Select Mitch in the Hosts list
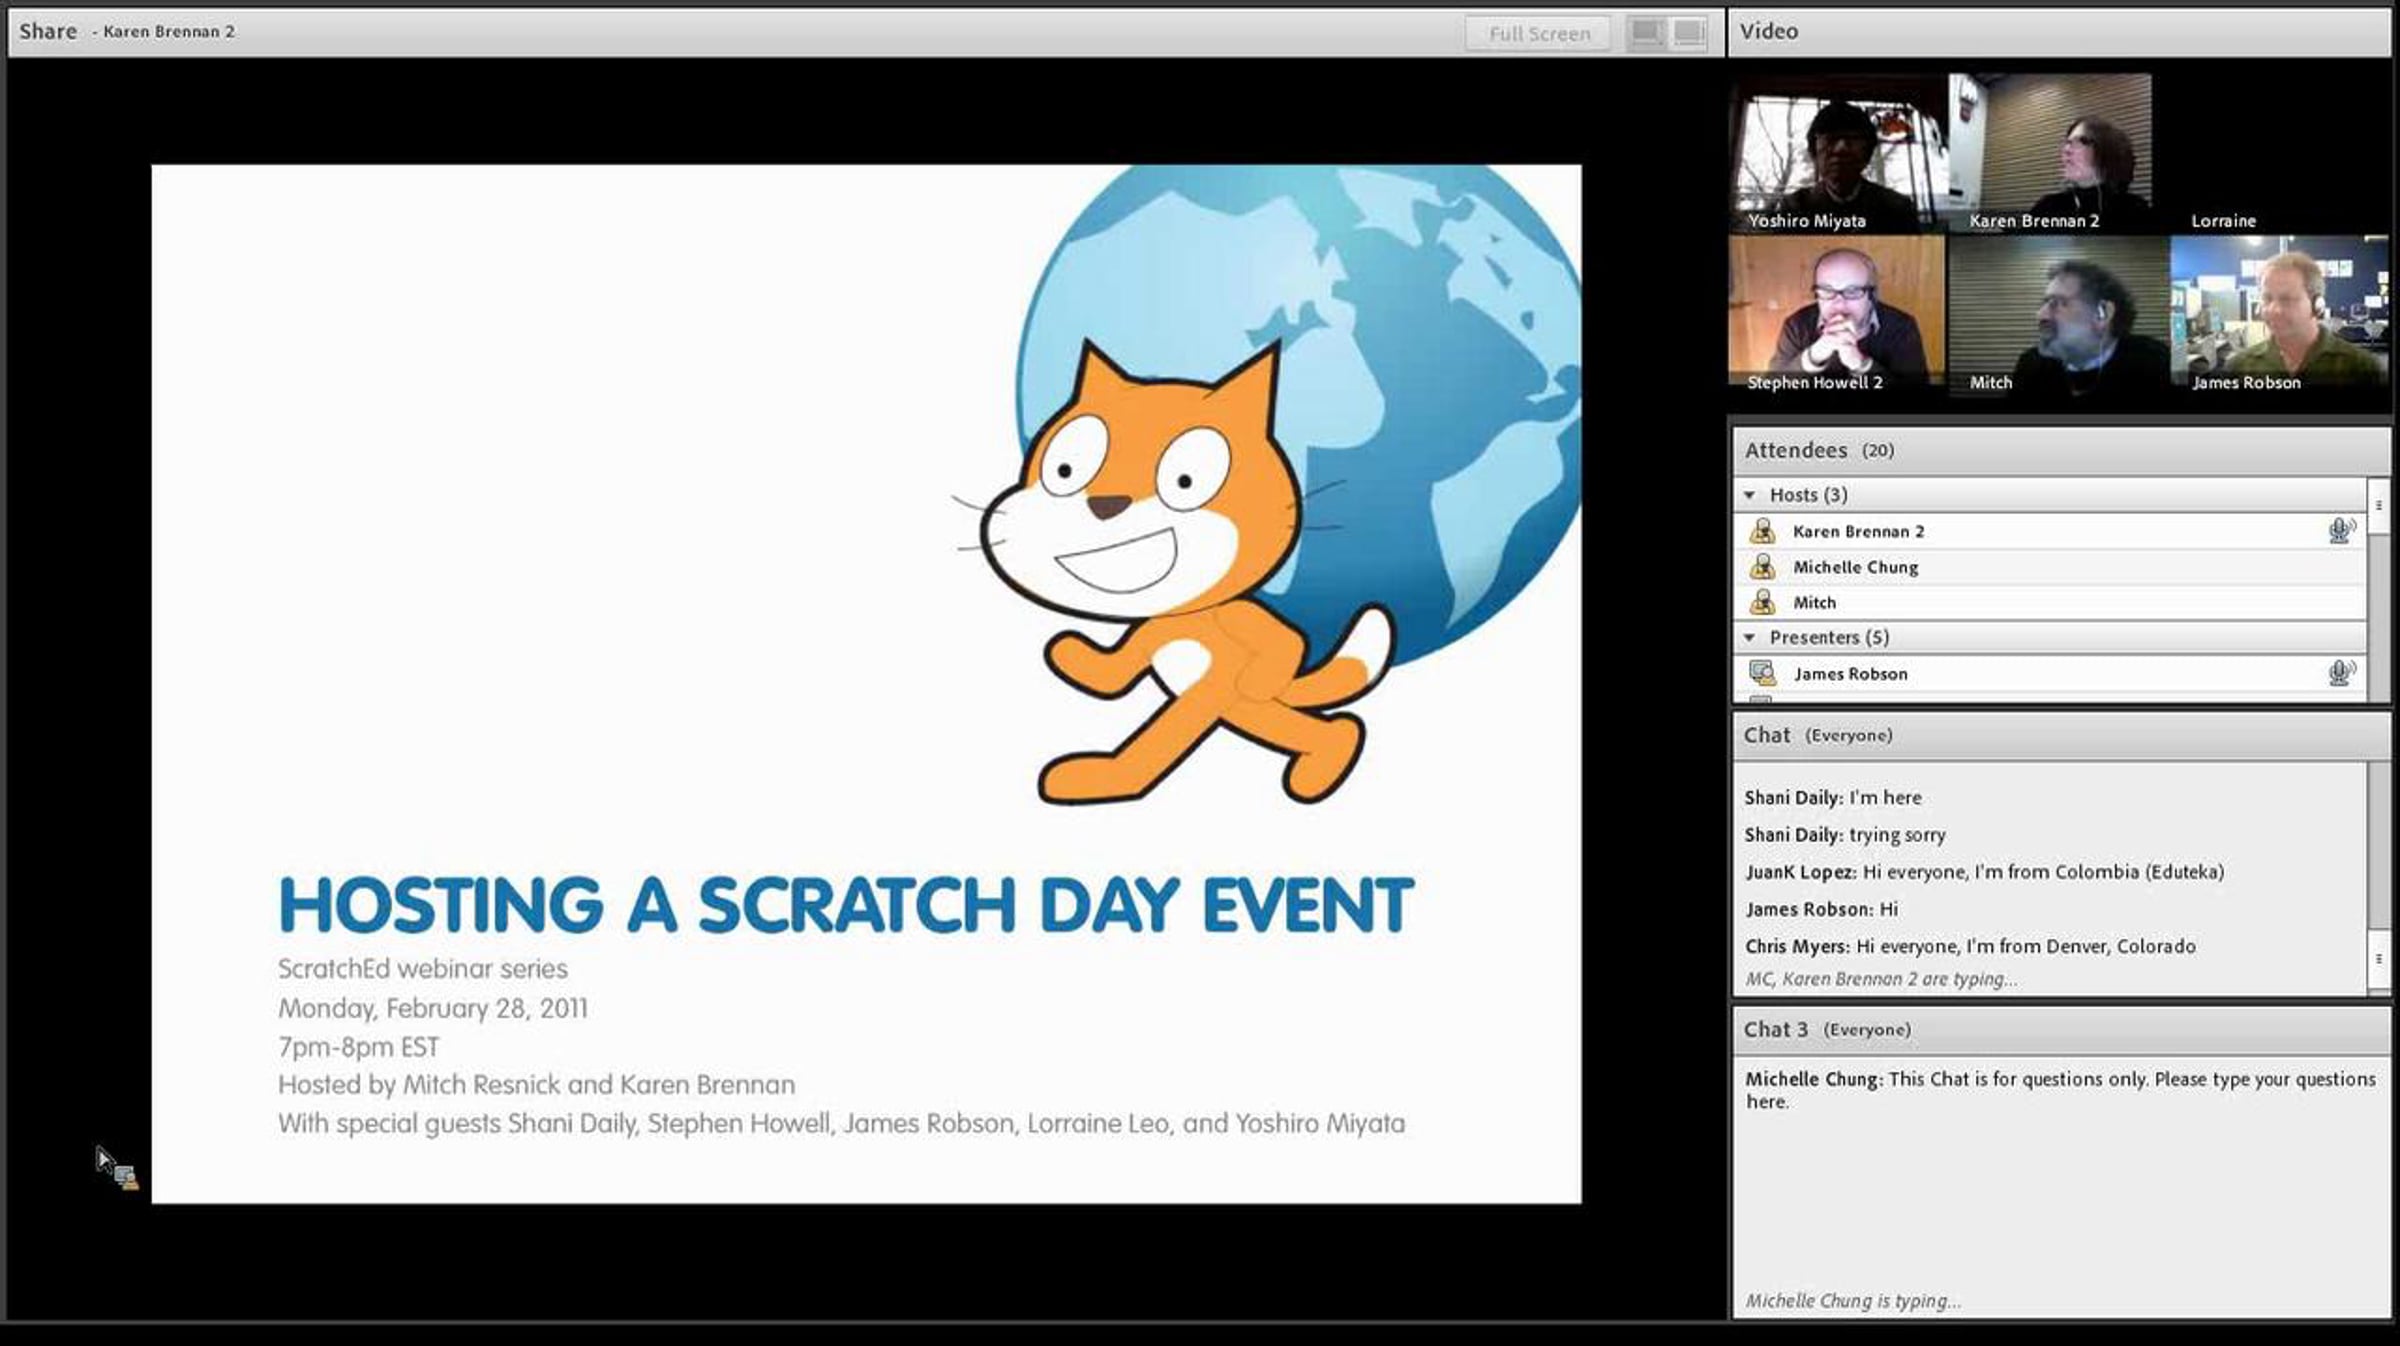The width and height of the screenshot is (2400, 1346). tap(2050, 602)
